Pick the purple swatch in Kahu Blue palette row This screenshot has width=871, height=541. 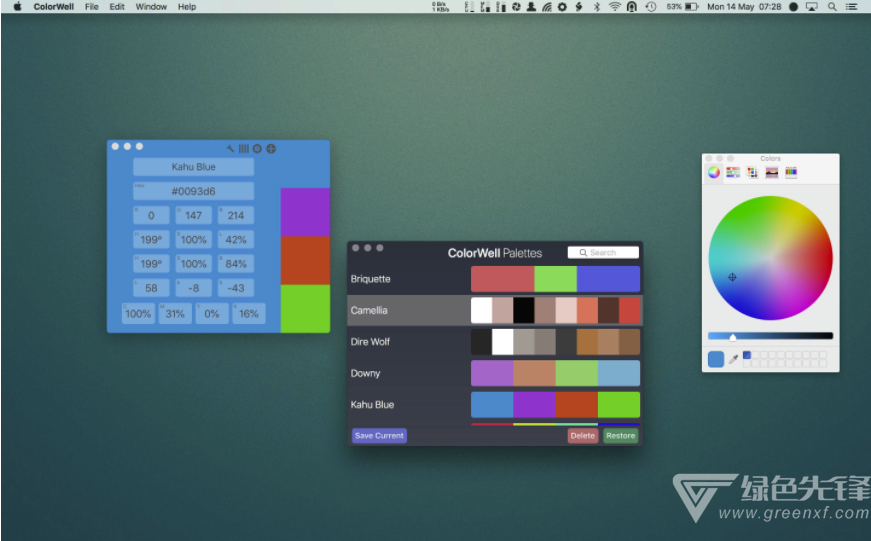coord(534,404)
